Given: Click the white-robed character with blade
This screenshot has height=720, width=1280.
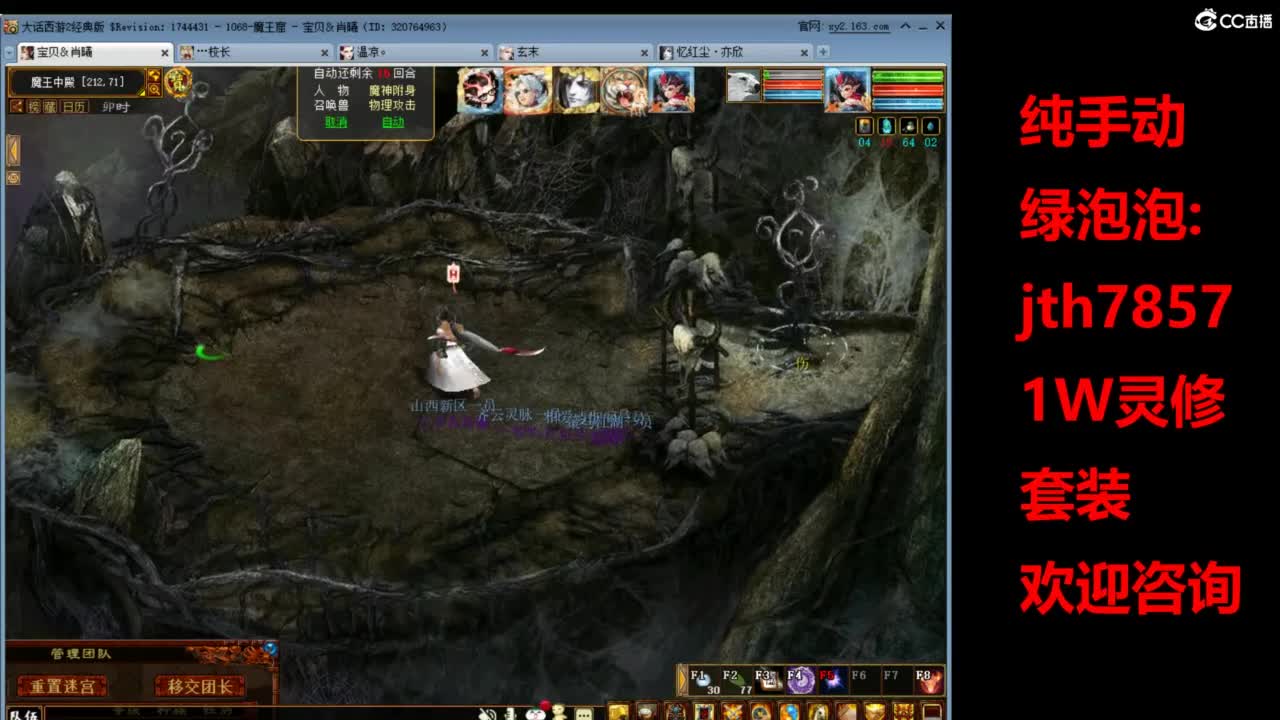Looking at the screenshot, I should (458, 352).
